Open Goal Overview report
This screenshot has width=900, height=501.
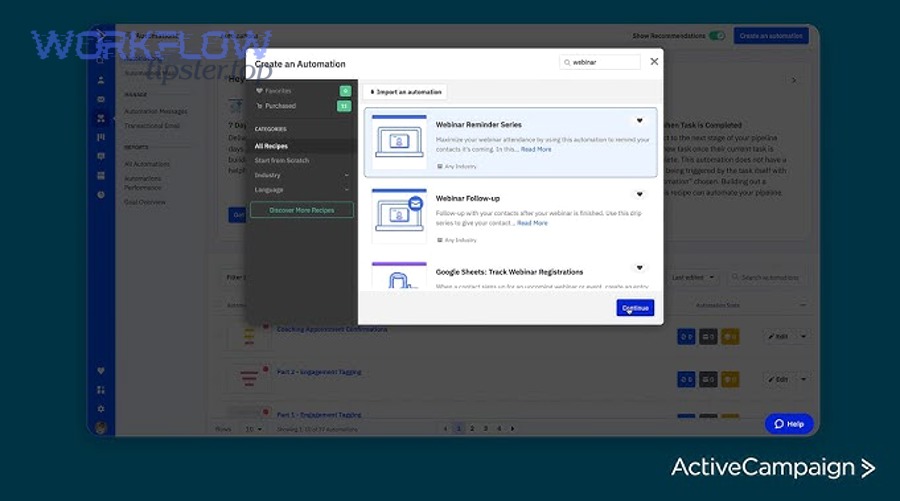[x=145, y=202]
